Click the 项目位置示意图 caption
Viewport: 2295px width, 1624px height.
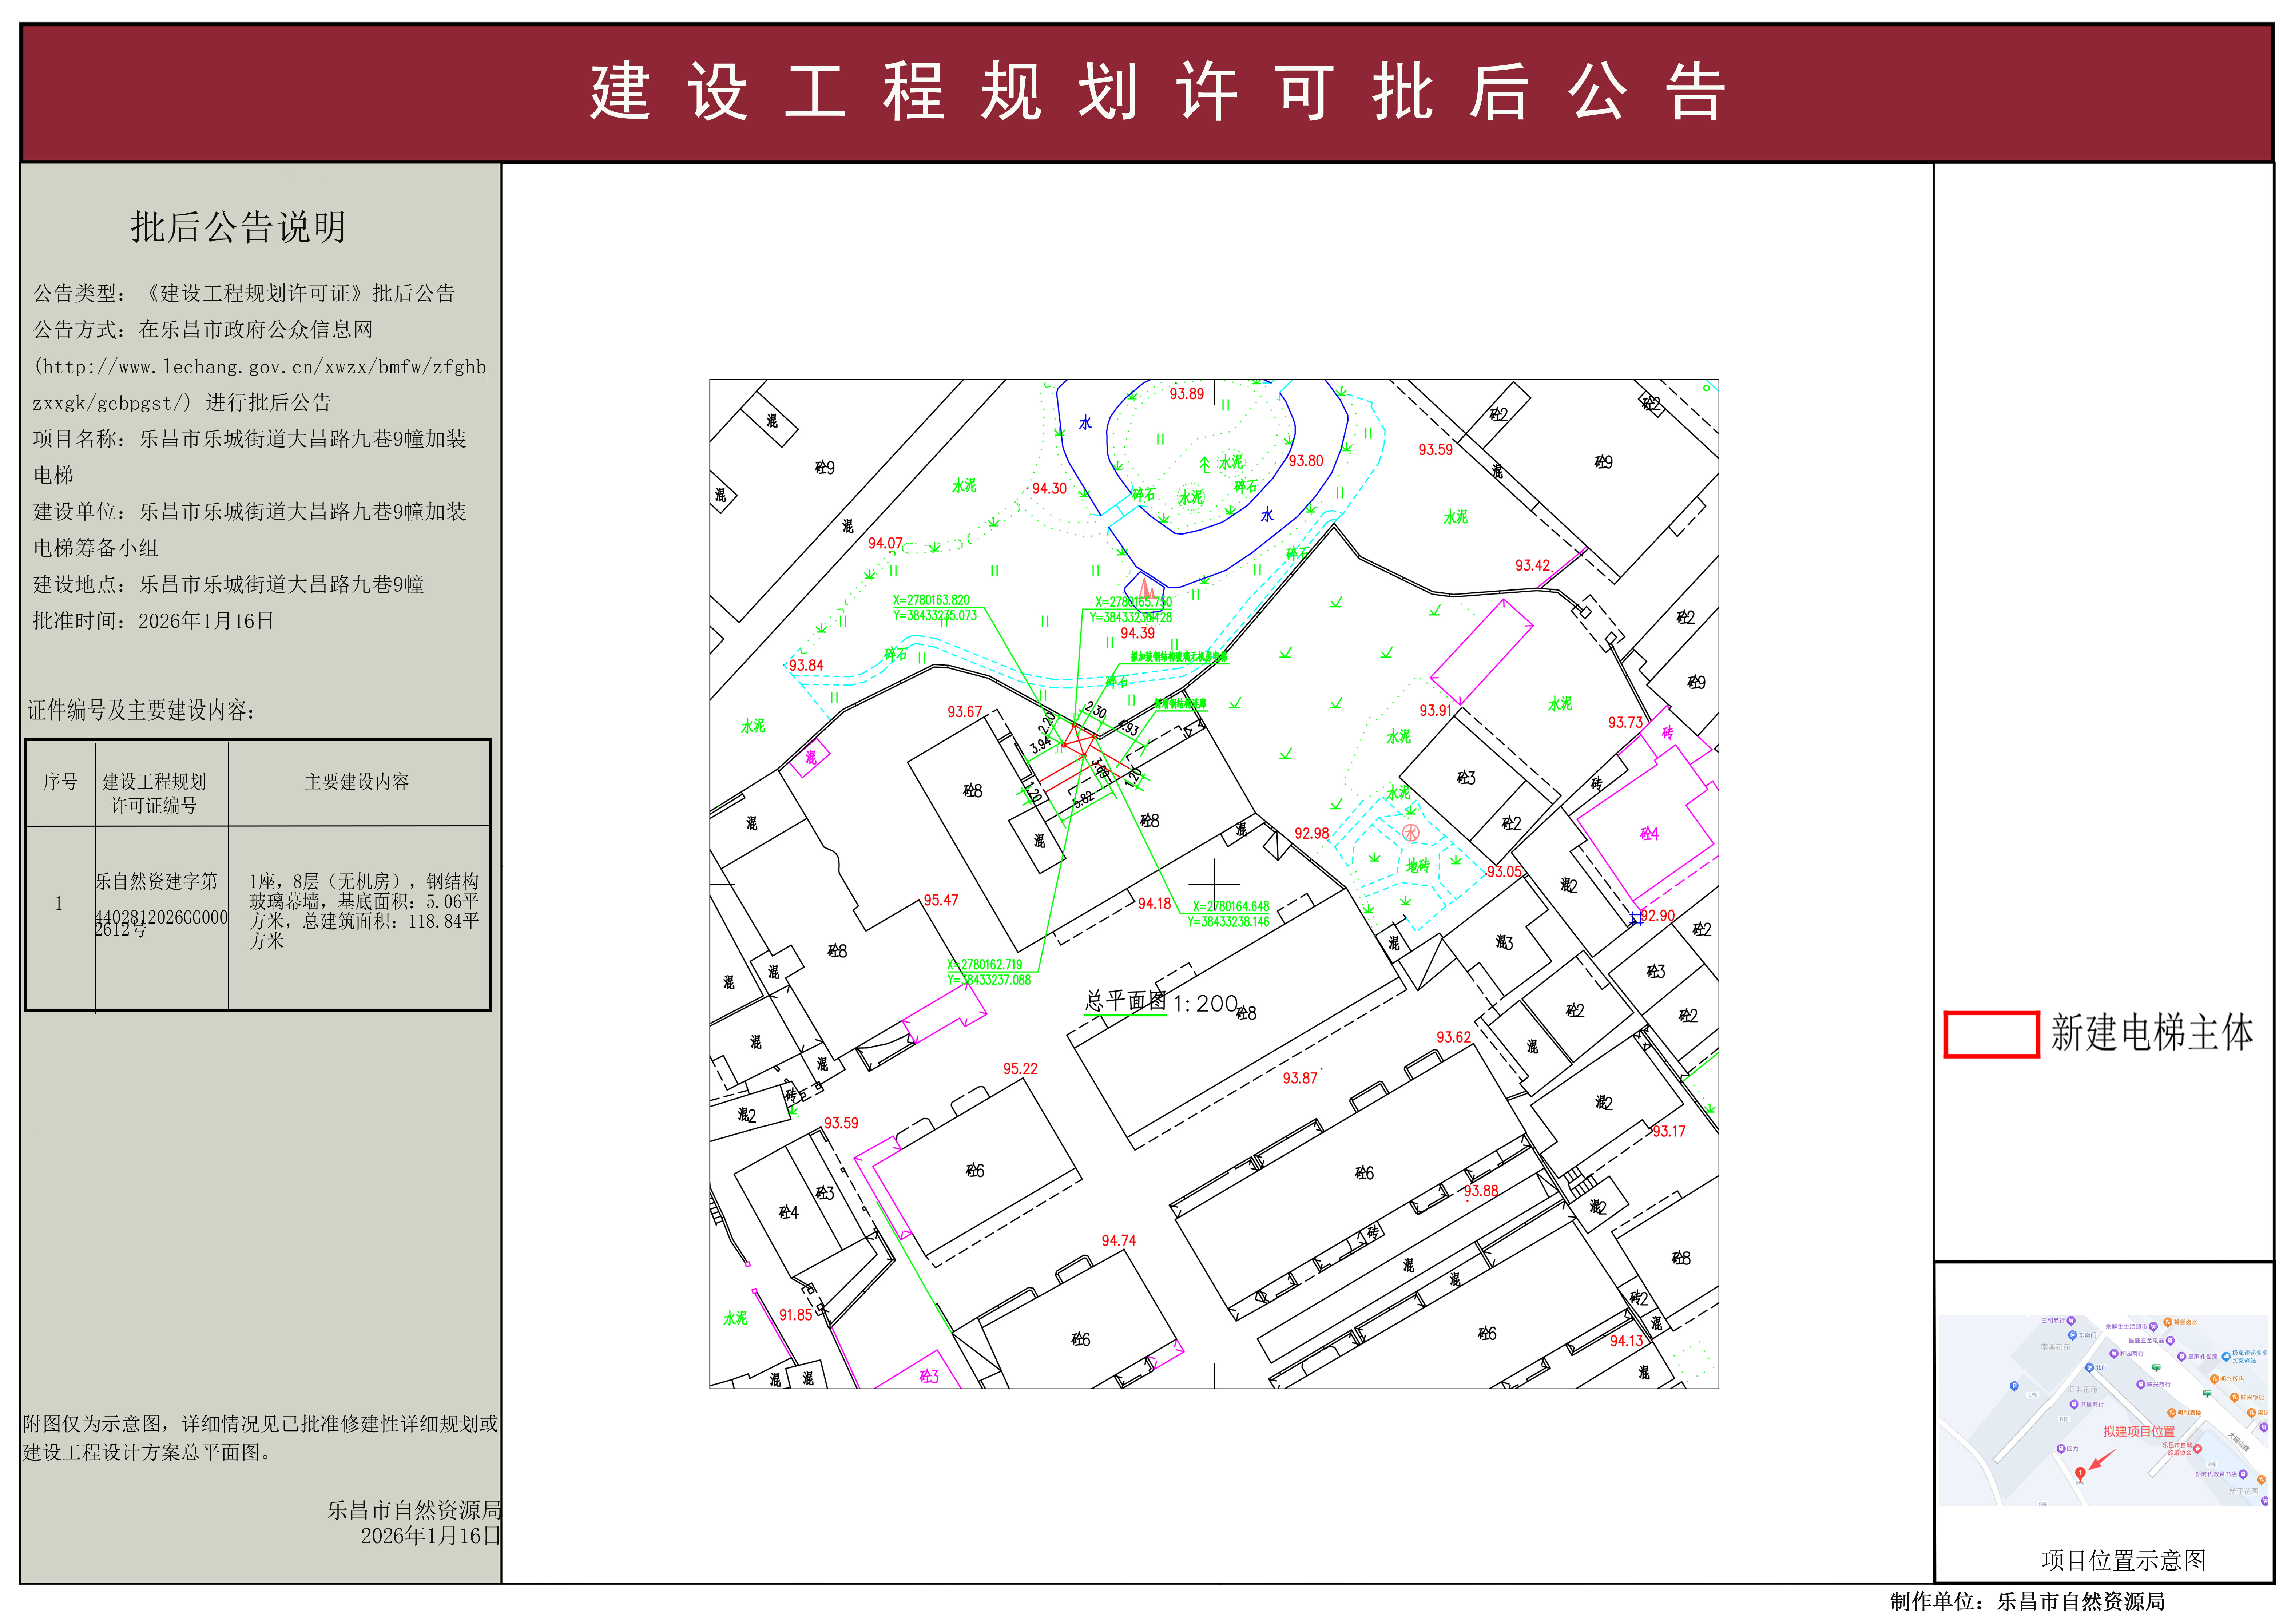tap(2123, 1560)
